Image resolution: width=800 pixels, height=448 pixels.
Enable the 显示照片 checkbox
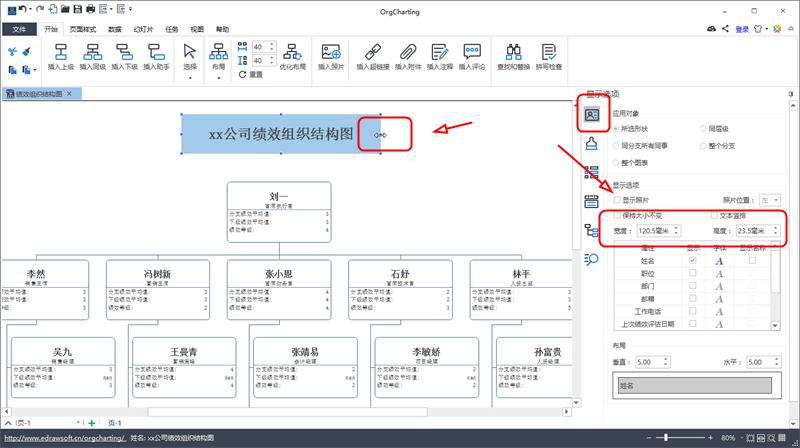pos(617,200)
